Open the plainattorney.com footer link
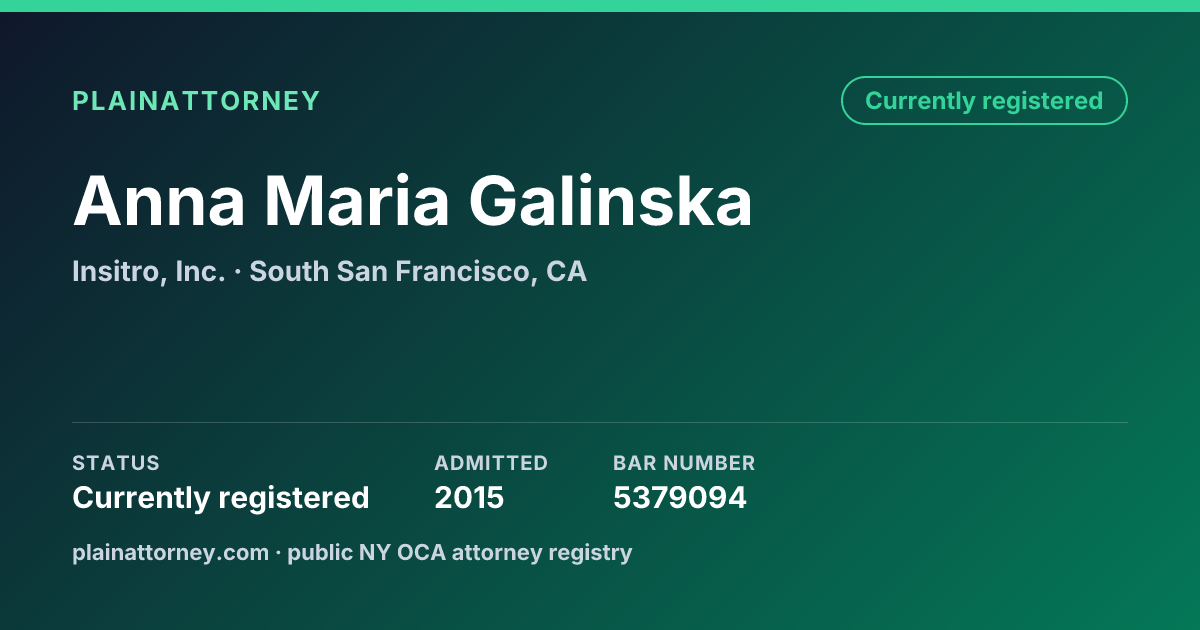The height and width of the screenshot is (630, 1200). 170,552
